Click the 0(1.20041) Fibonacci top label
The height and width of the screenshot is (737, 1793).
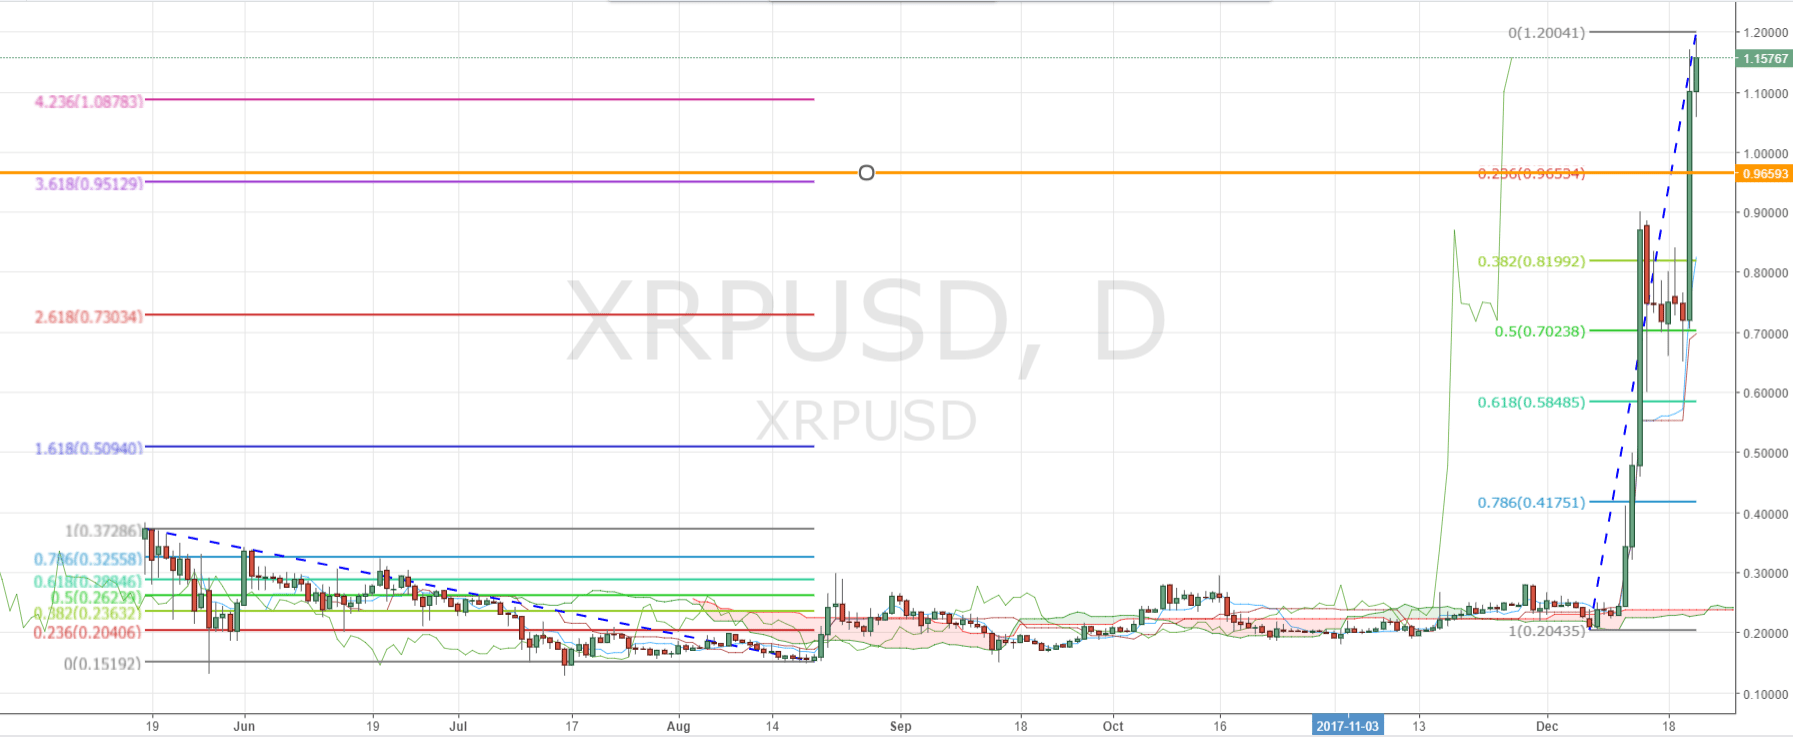point(1546,33)
